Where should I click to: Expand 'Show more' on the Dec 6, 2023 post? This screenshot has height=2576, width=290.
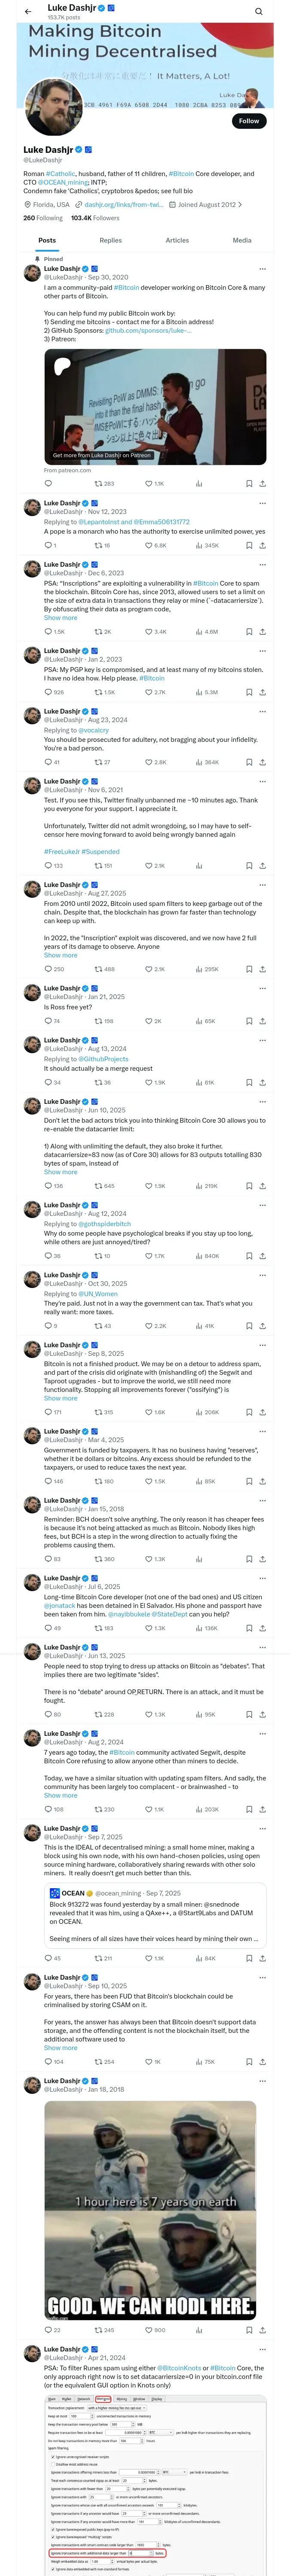(60, 617)
